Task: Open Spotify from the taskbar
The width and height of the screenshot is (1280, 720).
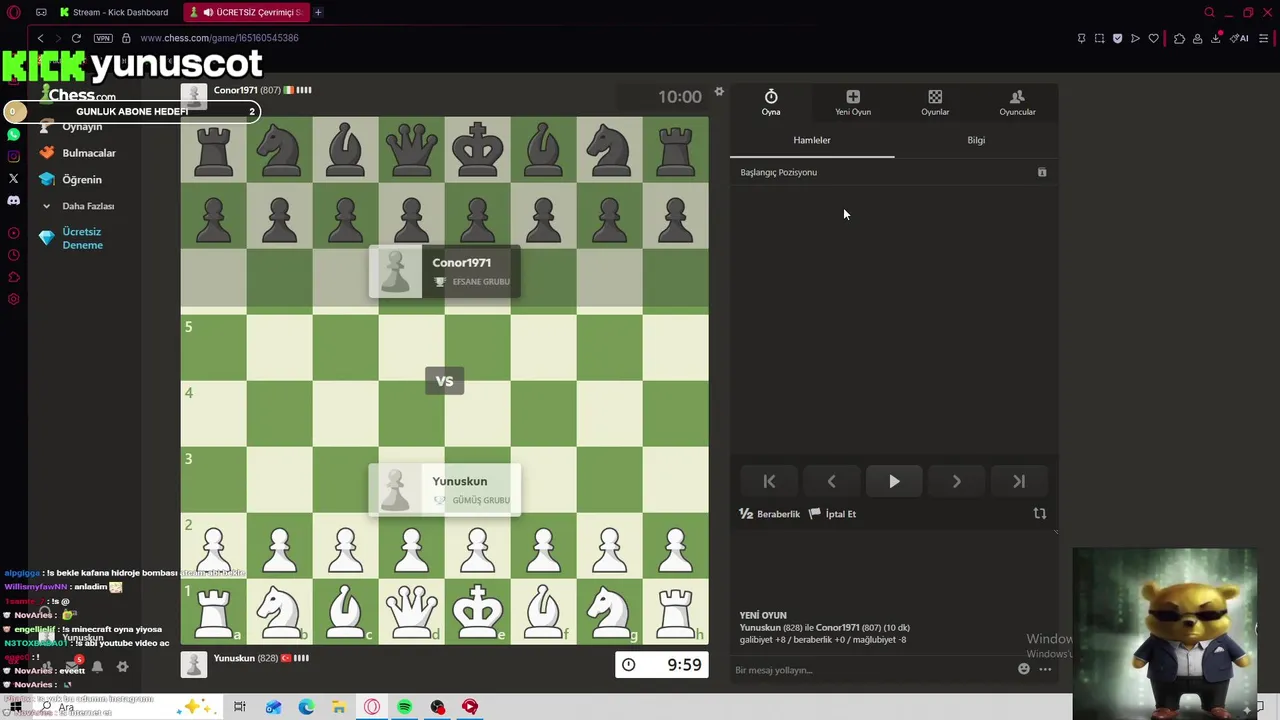Action: point(404,707)
